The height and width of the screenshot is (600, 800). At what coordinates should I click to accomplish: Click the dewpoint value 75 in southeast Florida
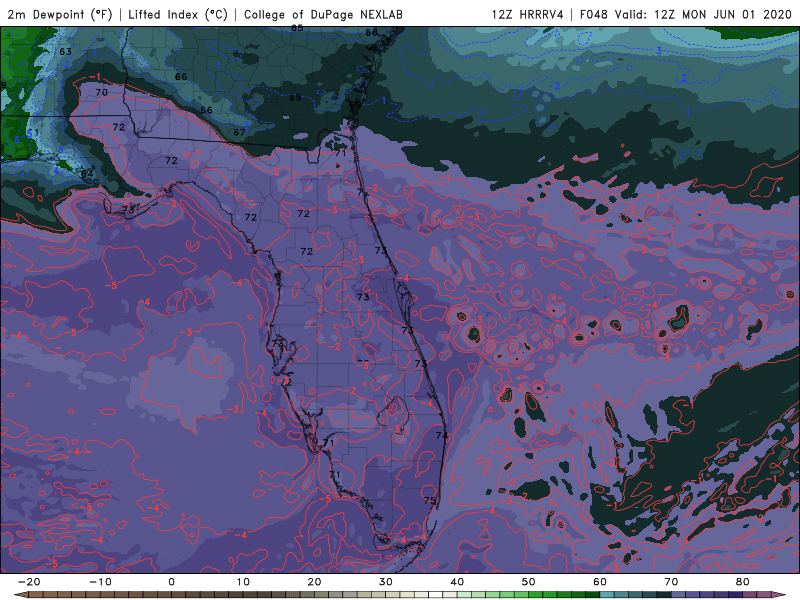[430, 500]
